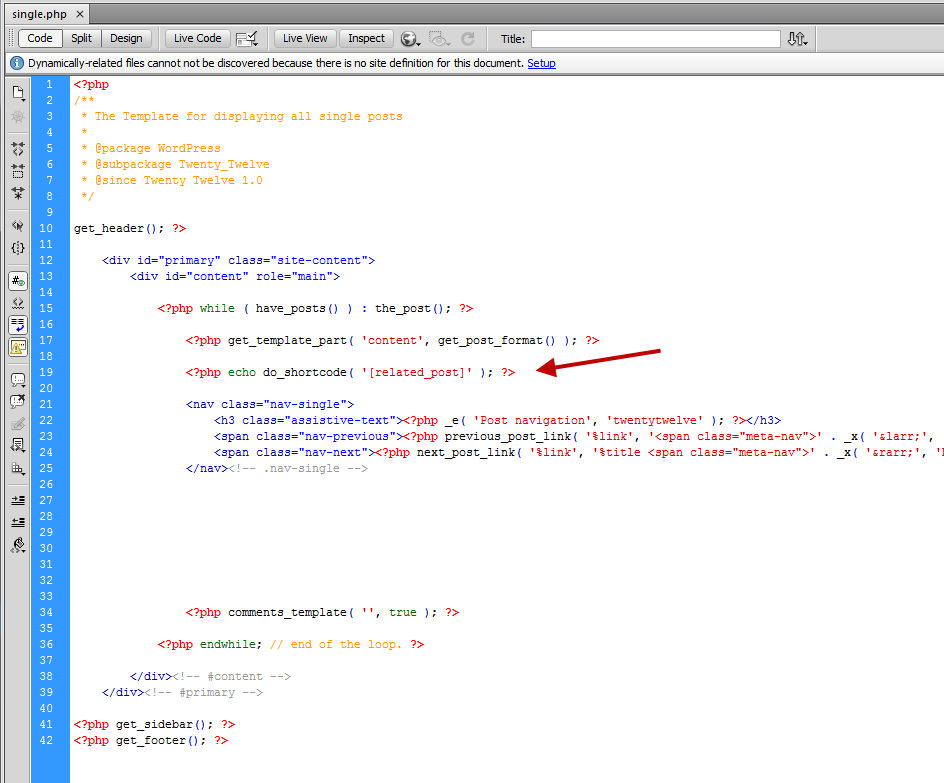
Task: Click the div id="content" role="main" line
Action: point(235,276)
